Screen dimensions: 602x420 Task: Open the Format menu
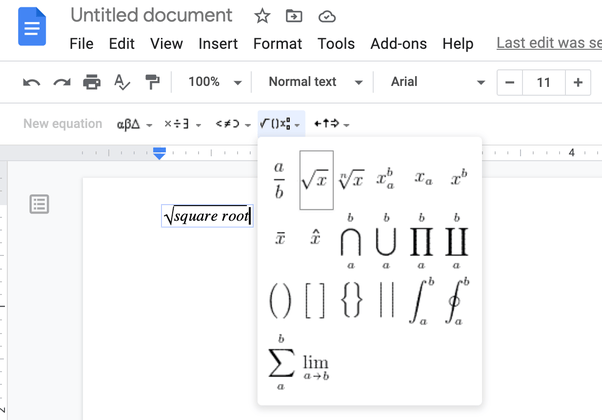click(x=278, y=44)
